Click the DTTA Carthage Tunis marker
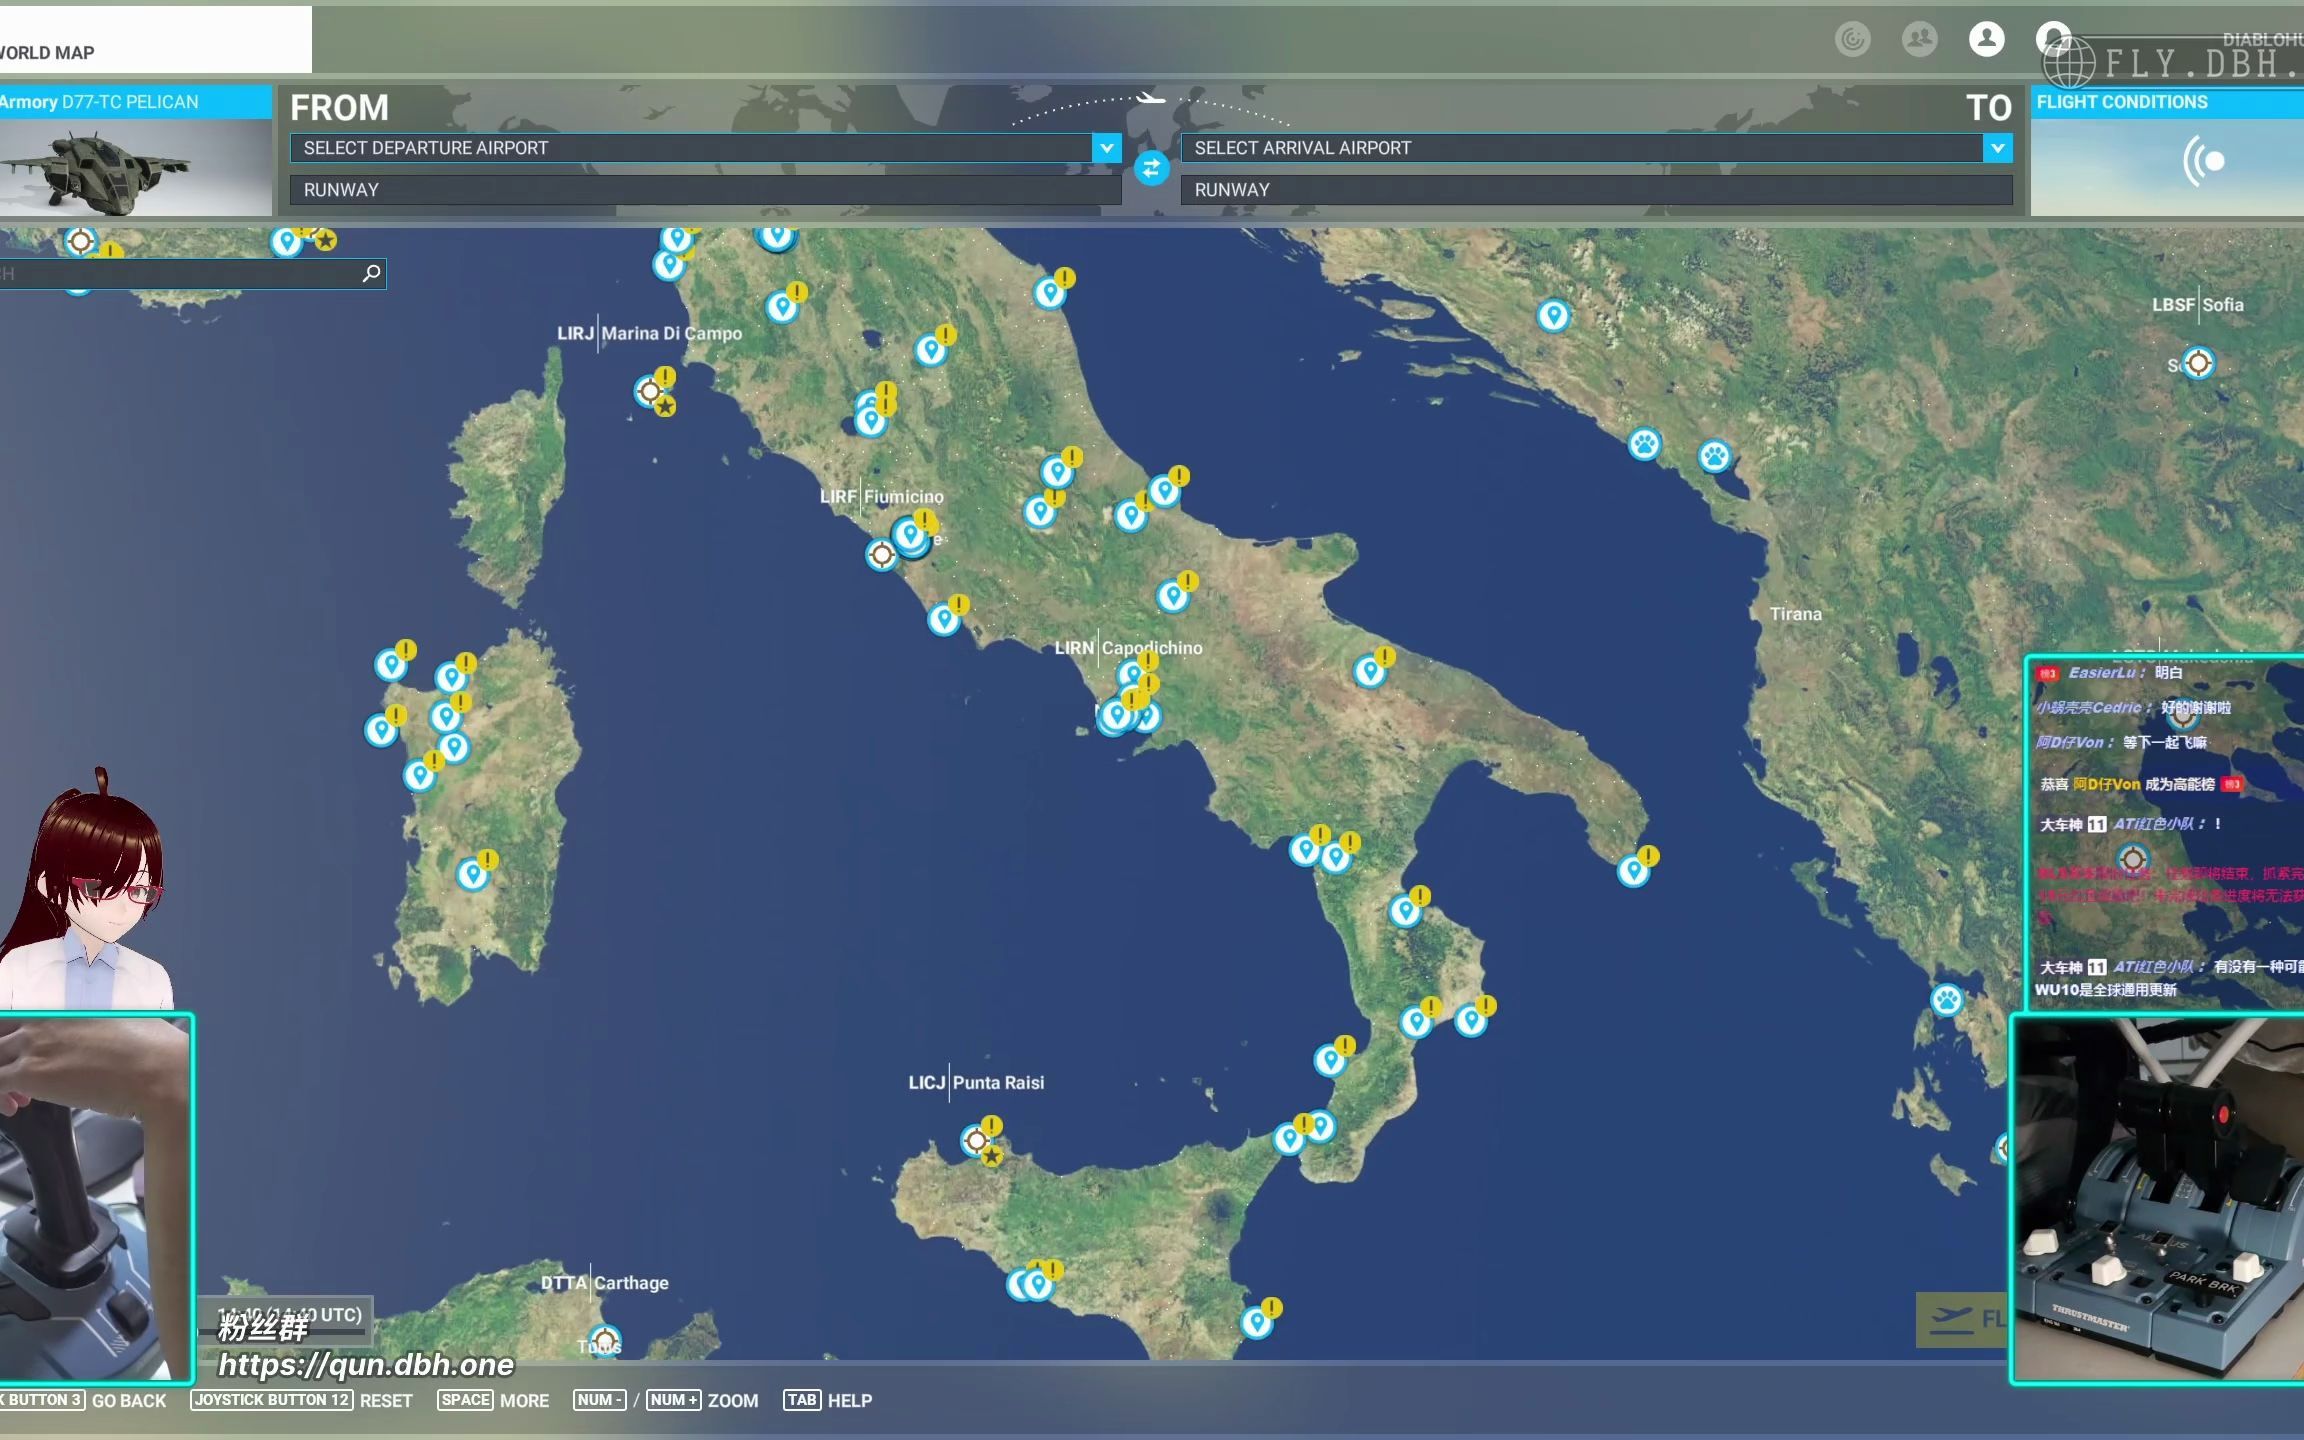2304x1440 pixels. point(604,1340)
